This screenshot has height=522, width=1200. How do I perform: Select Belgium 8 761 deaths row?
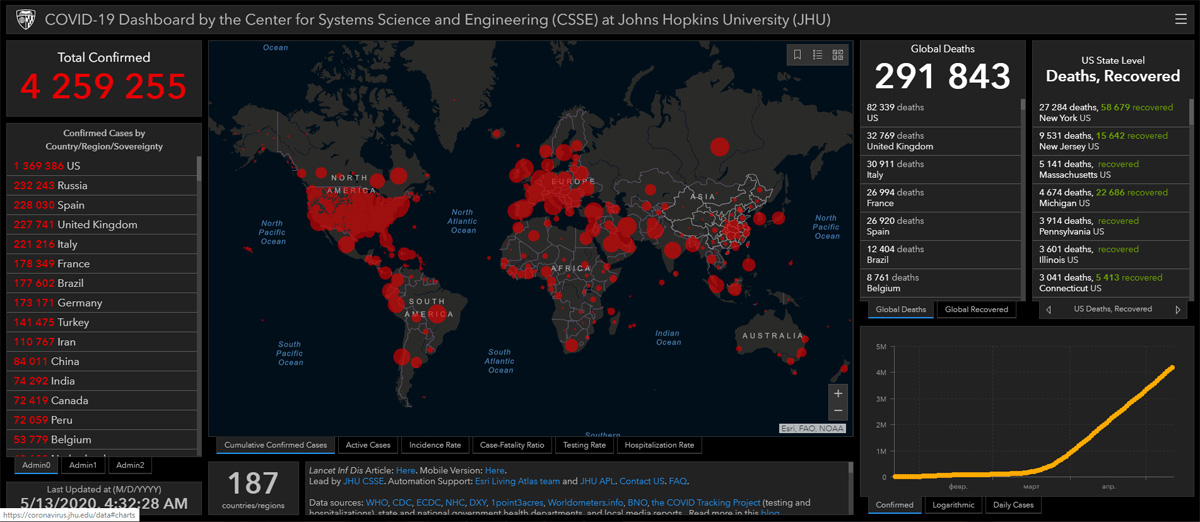click(940, 283)
